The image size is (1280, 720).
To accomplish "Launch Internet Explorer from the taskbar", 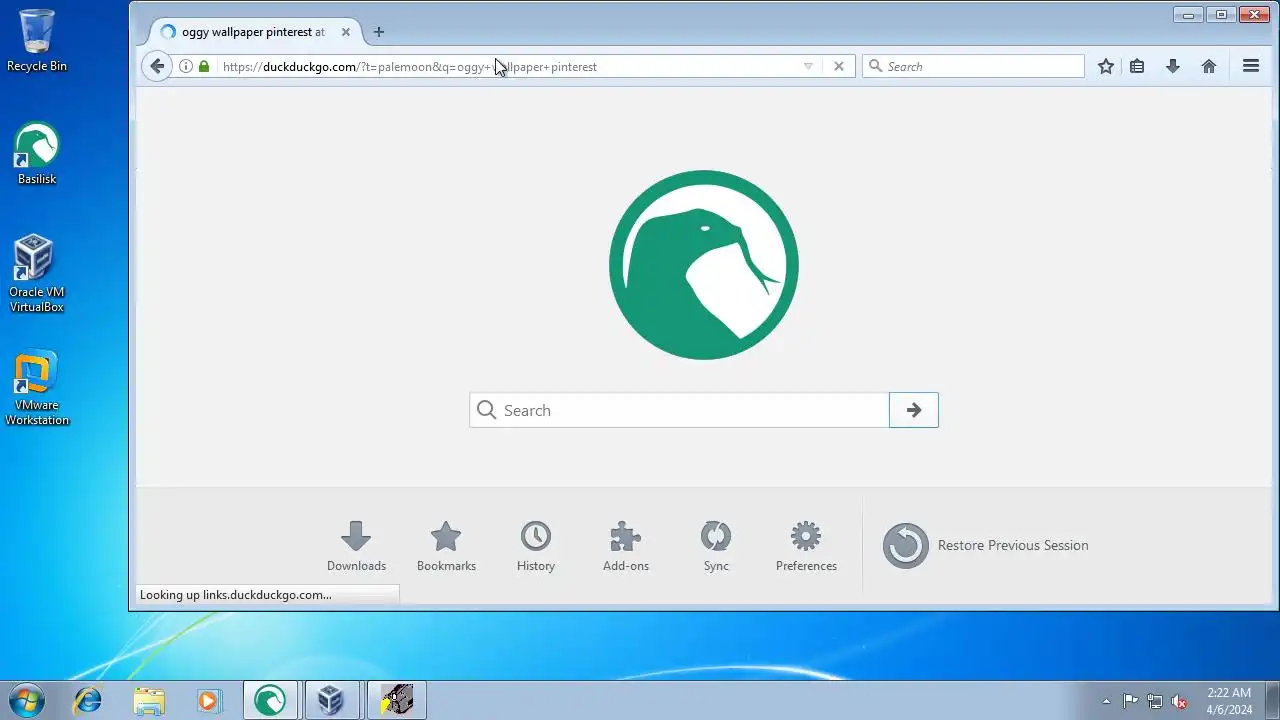I will point(88,700).
